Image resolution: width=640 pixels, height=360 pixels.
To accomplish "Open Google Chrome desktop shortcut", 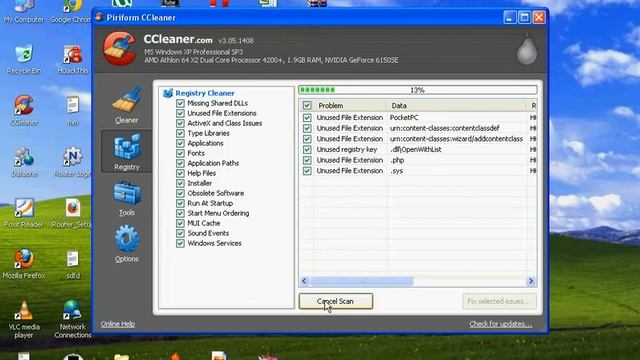I will [71, 12].
